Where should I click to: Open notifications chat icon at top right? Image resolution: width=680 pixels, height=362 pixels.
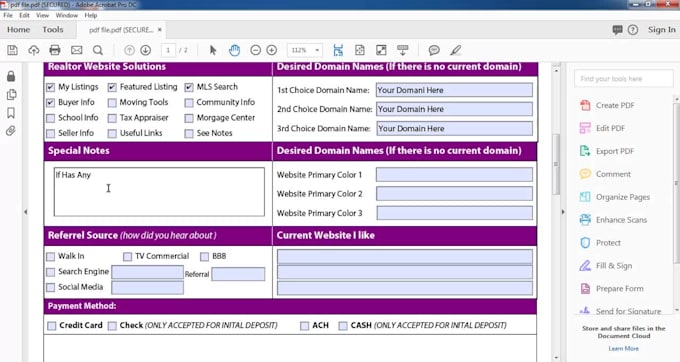coord(618,30)
